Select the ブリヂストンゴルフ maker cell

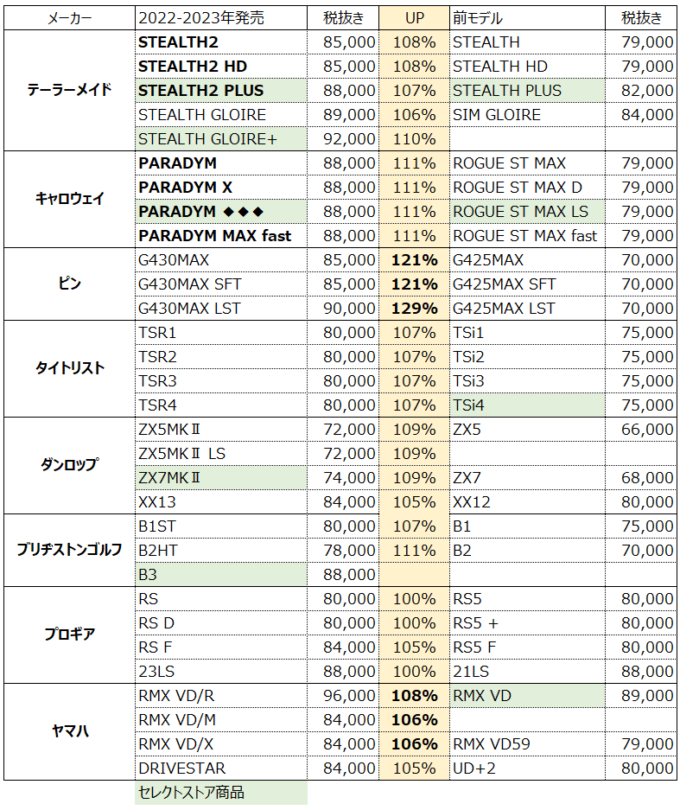click(69, 550)
